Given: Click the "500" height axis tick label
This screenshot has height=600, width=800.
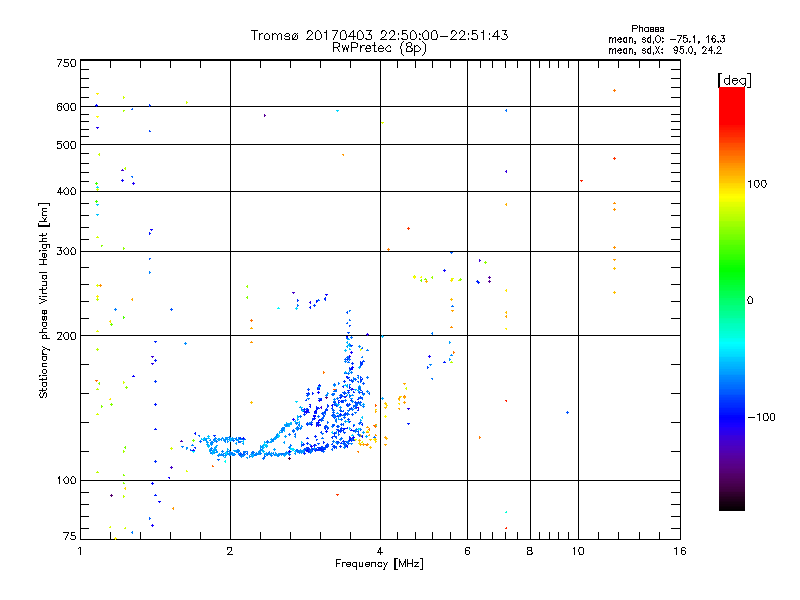Looking at the screenshot, I should 66,145.
